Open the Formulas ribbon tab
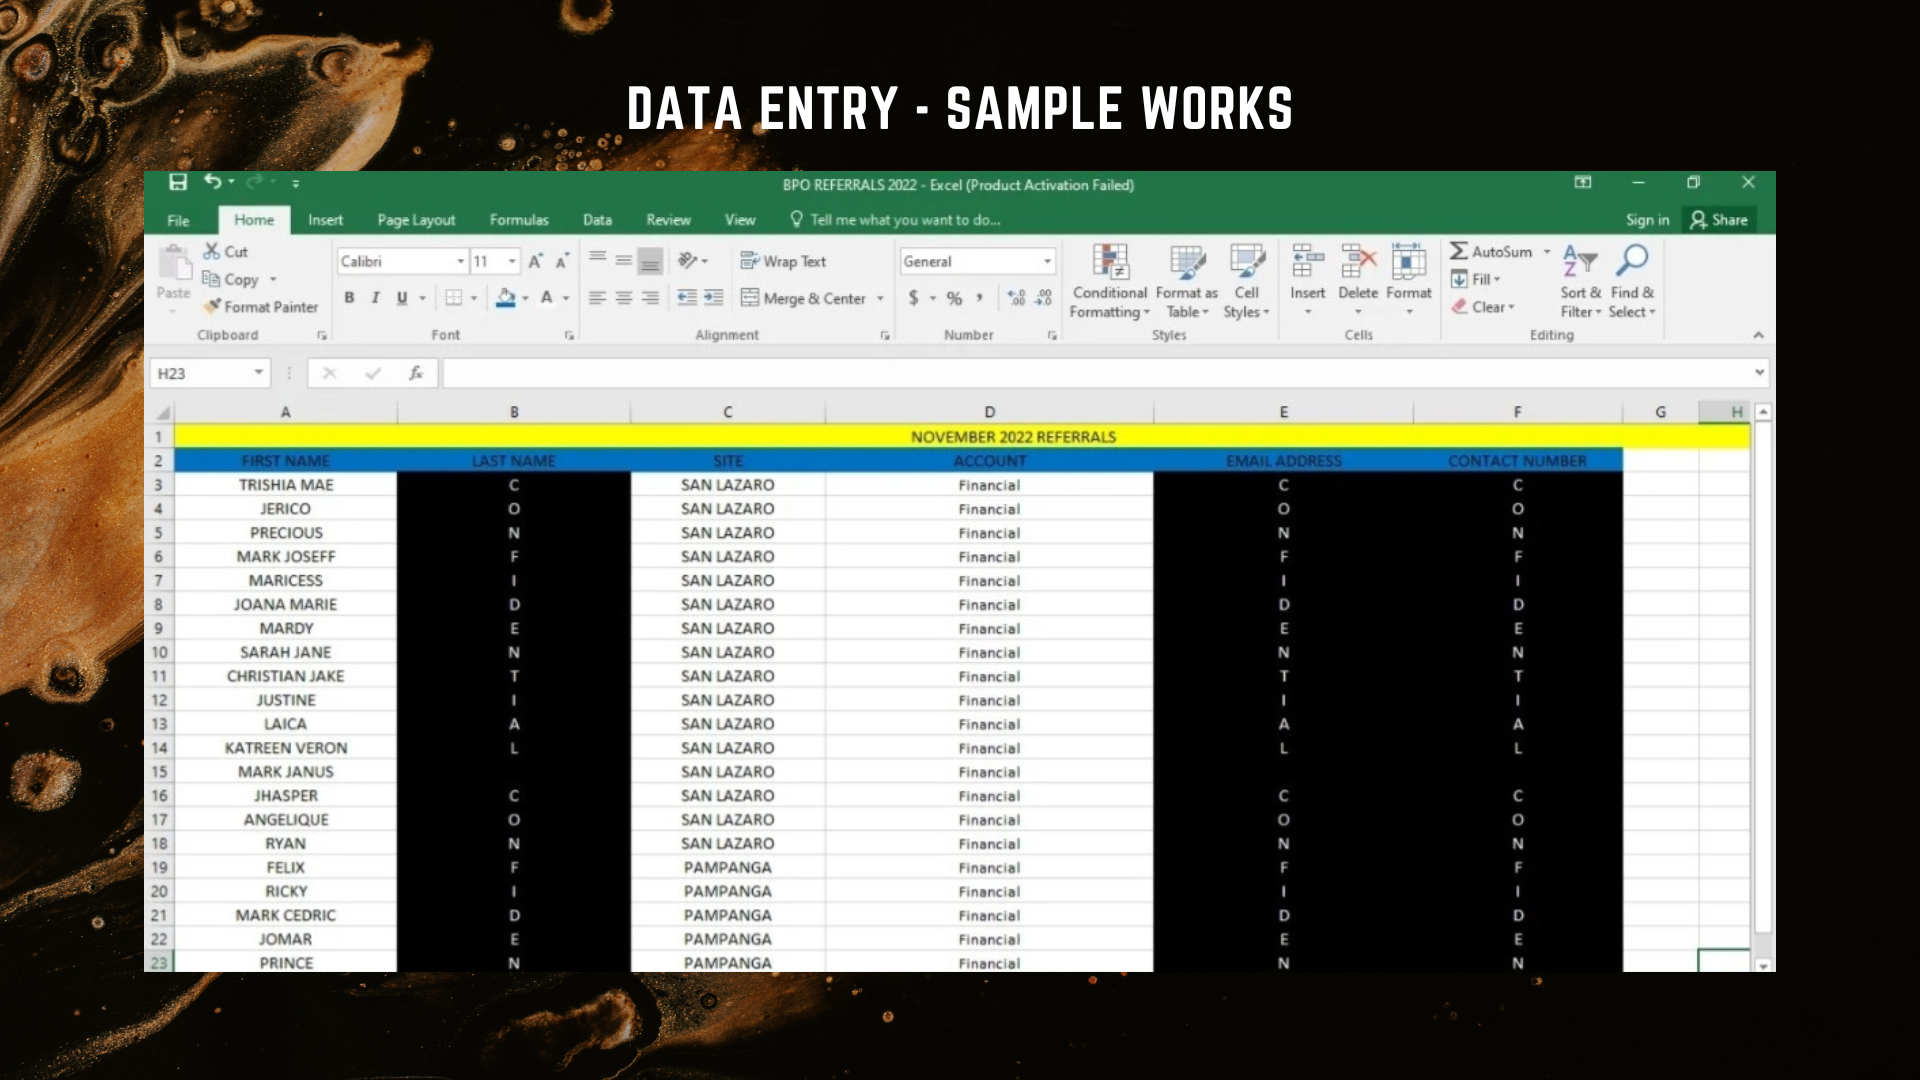The image size is (1920, 1080). pos(519,220)
